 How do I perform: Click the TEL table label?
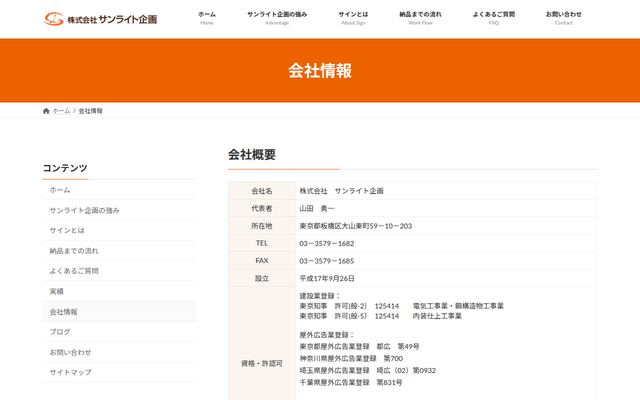262,243
